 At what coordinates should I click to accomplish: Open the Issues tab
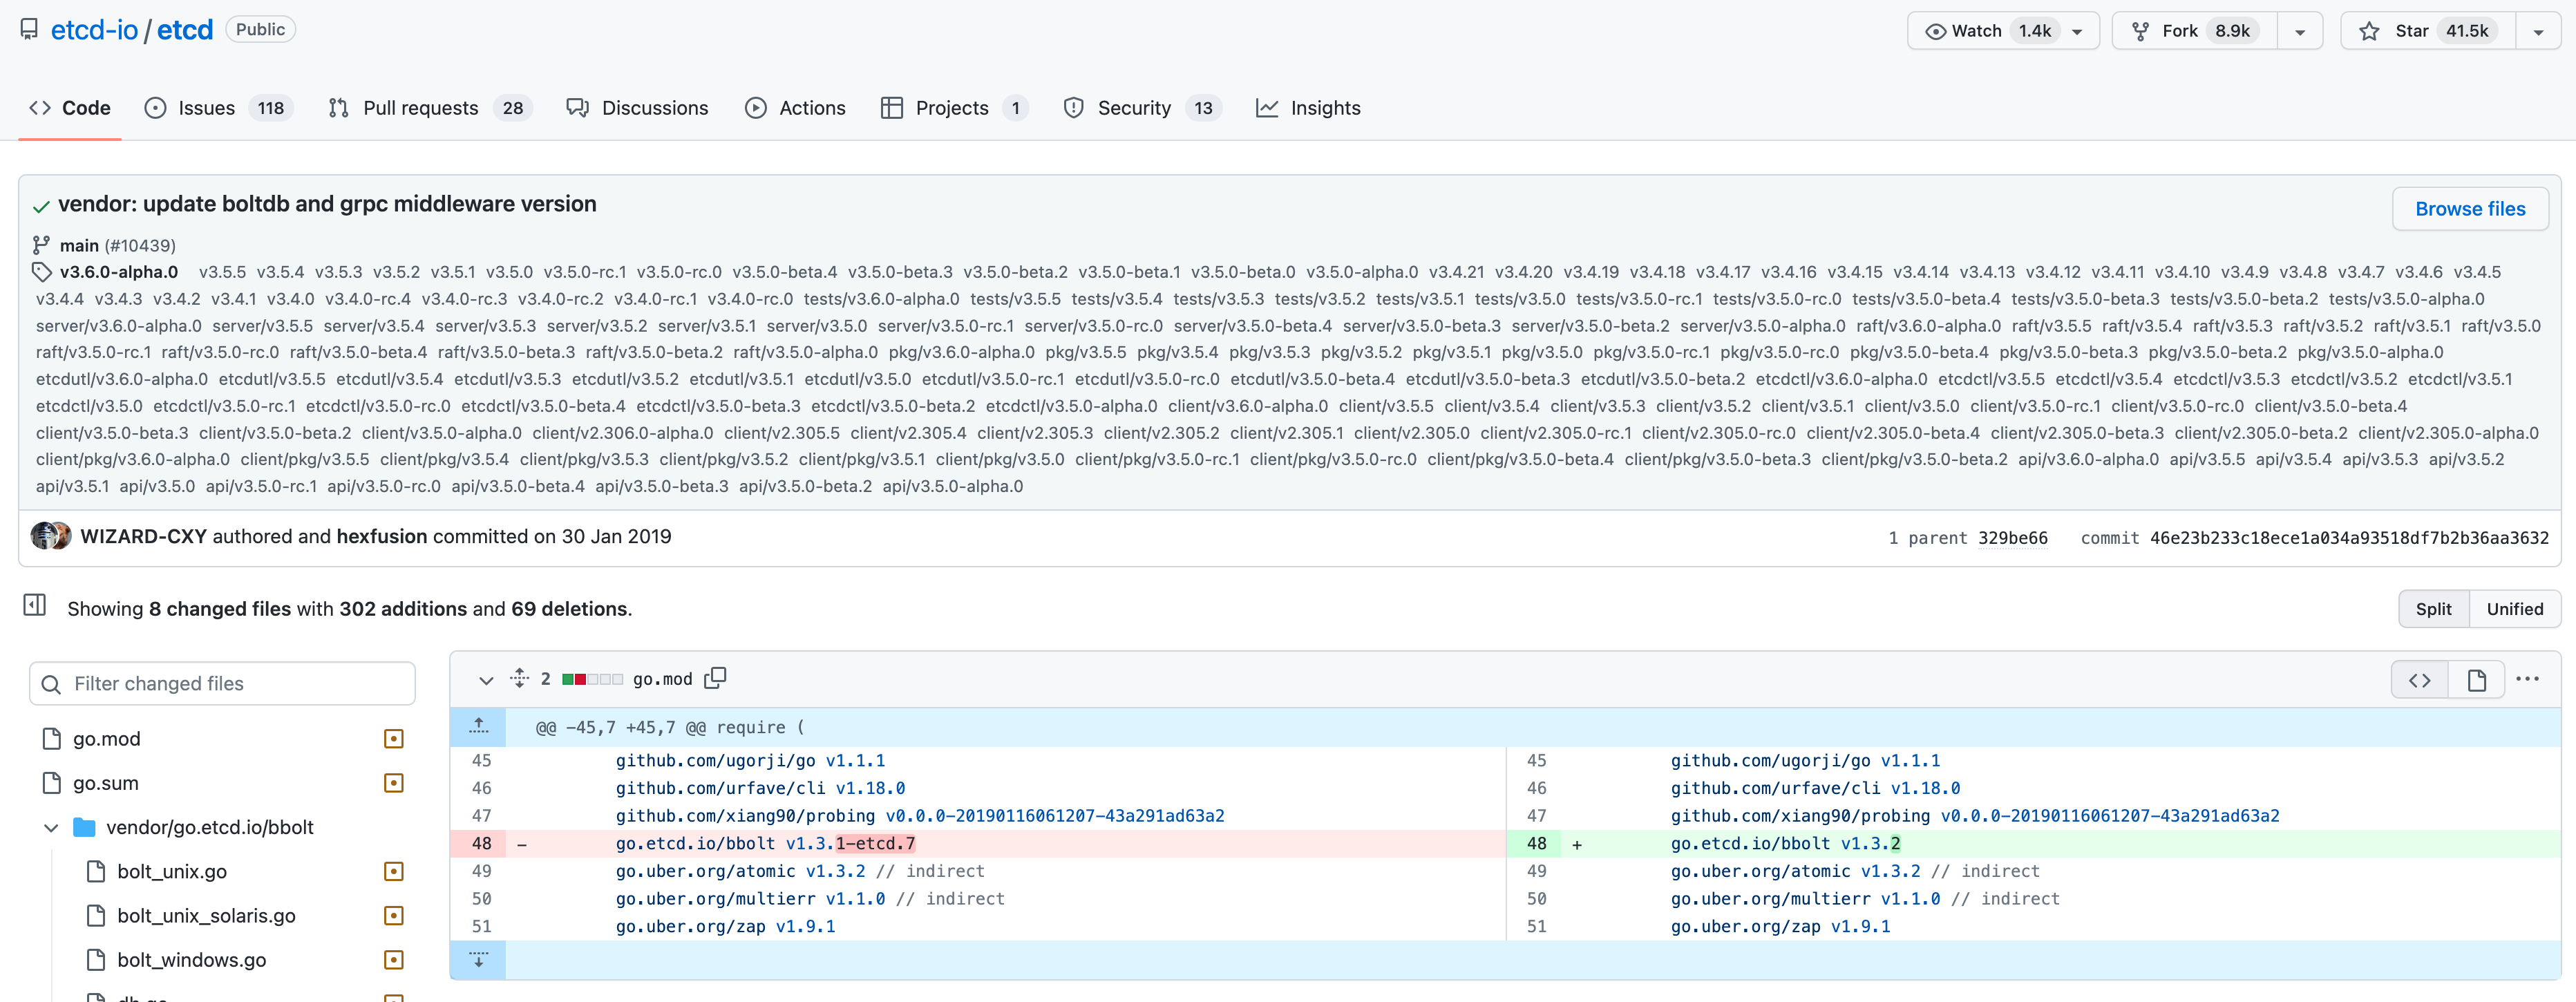click(x=218, y=108)
